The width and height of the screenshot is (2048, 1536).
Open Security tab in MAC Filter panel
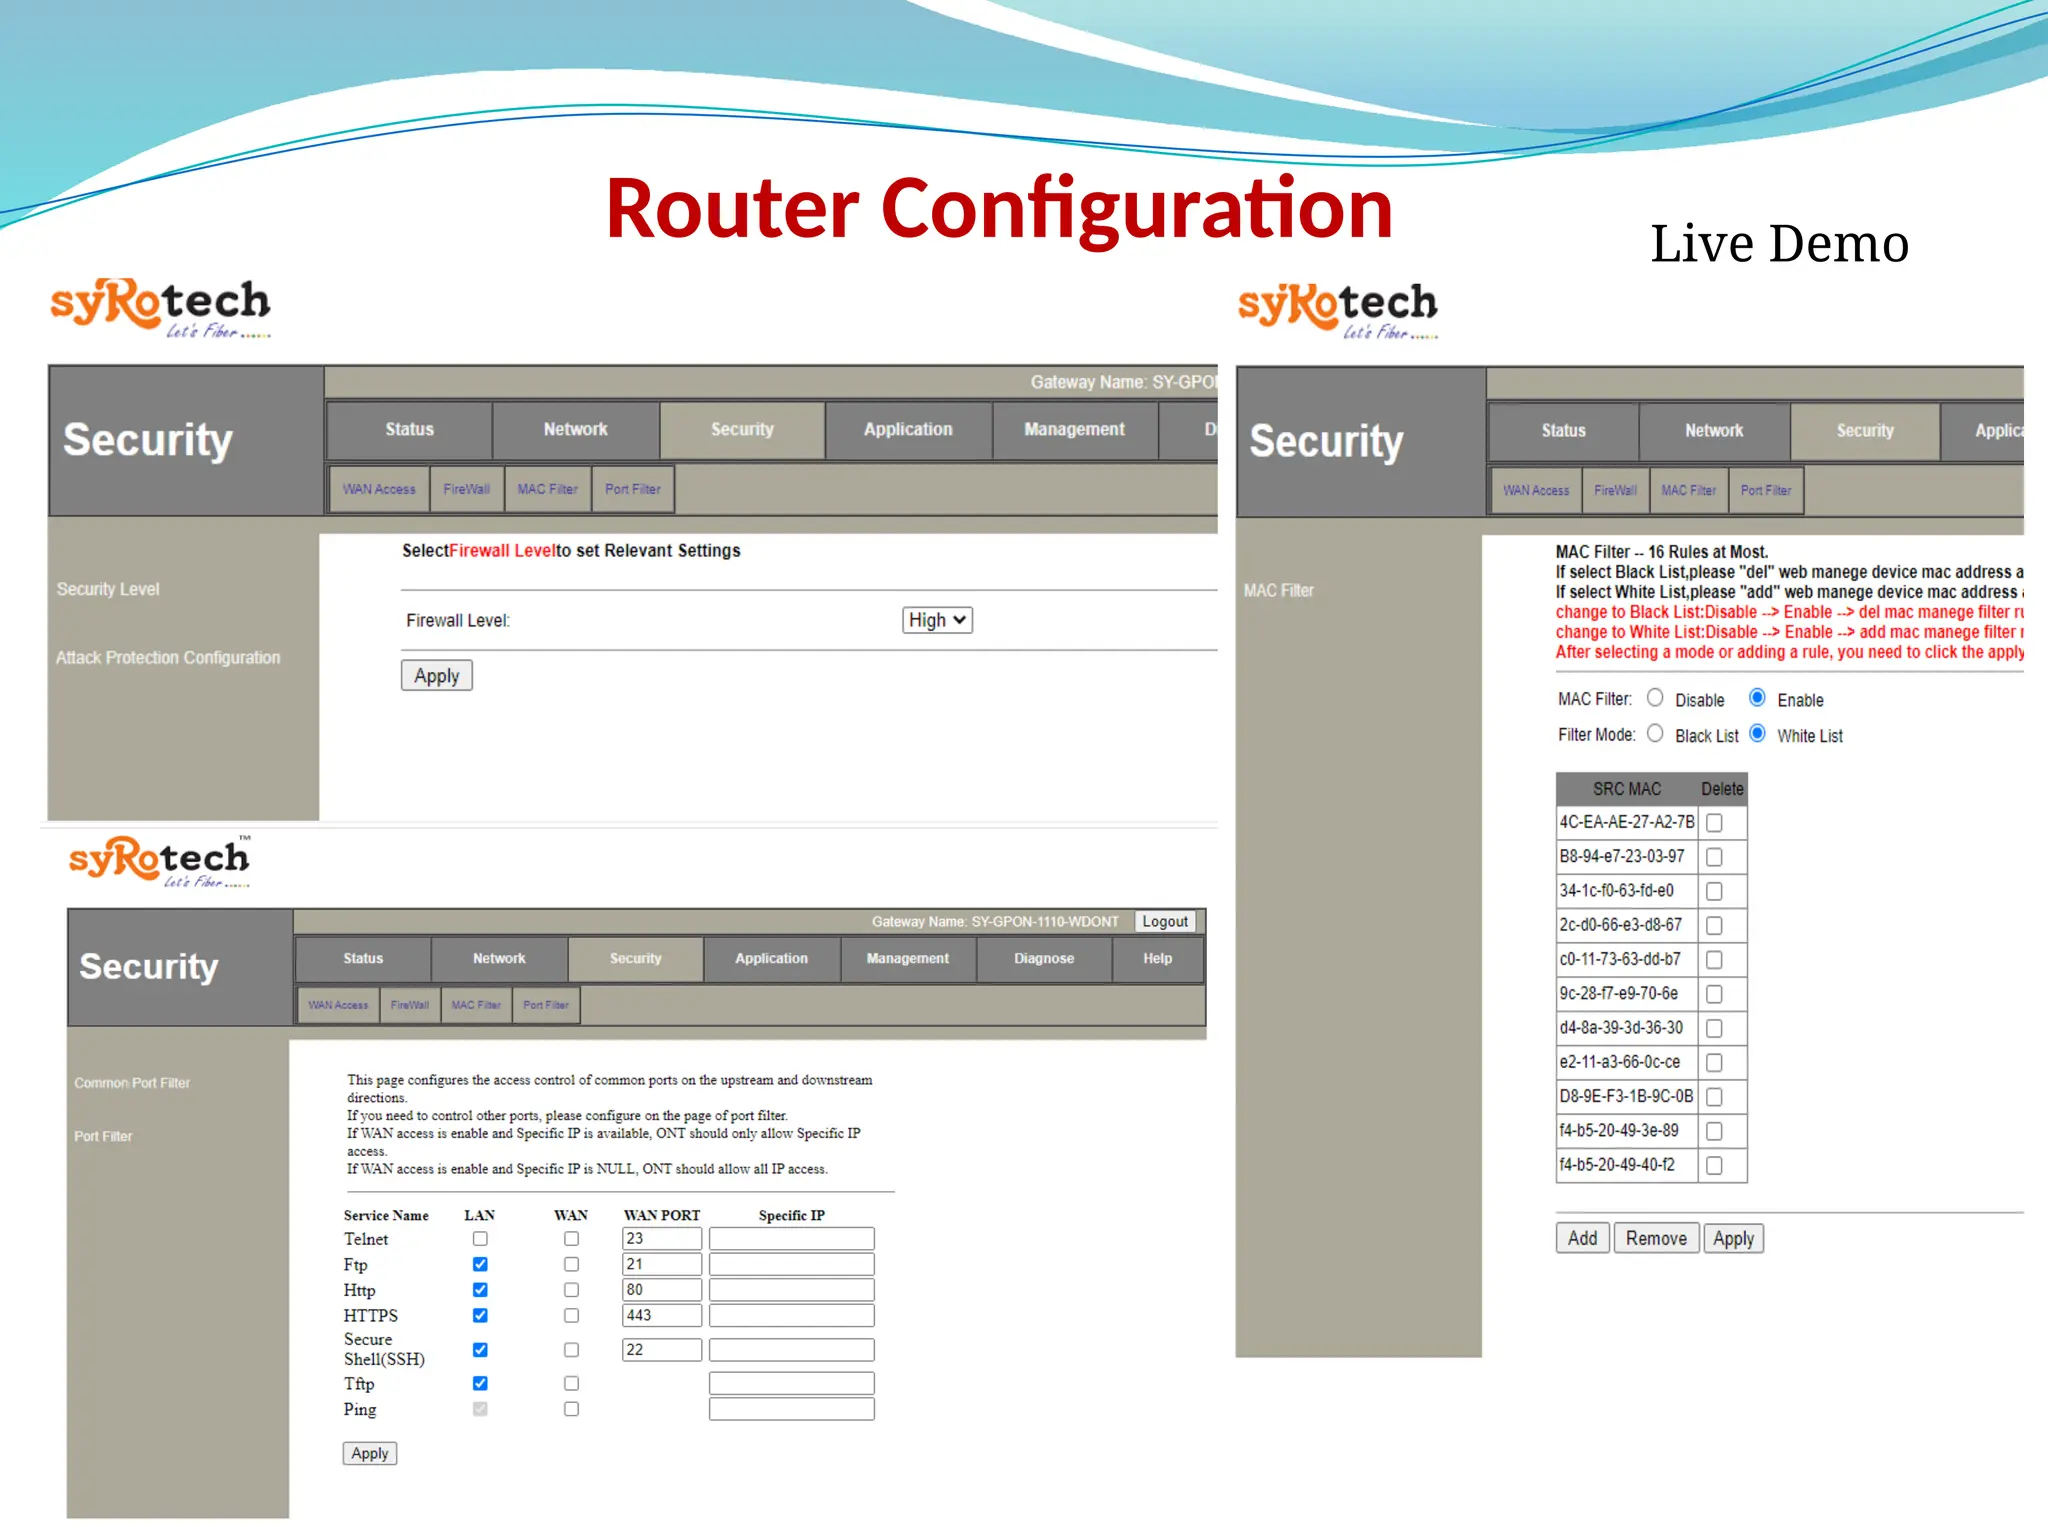(1865, 431)
